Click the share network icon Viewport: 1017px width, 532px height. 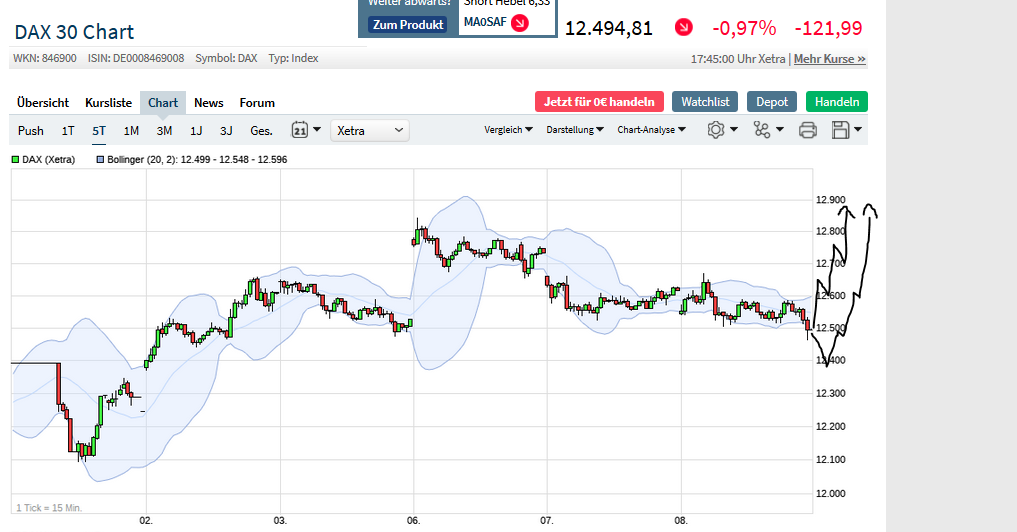pos(761,130)
